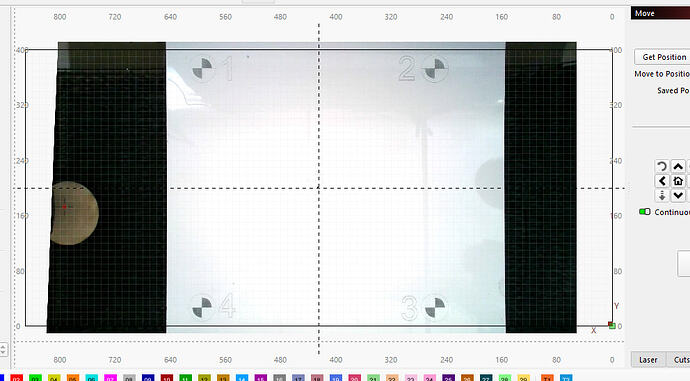Select dark green layer swatch 11

[186, 377]
